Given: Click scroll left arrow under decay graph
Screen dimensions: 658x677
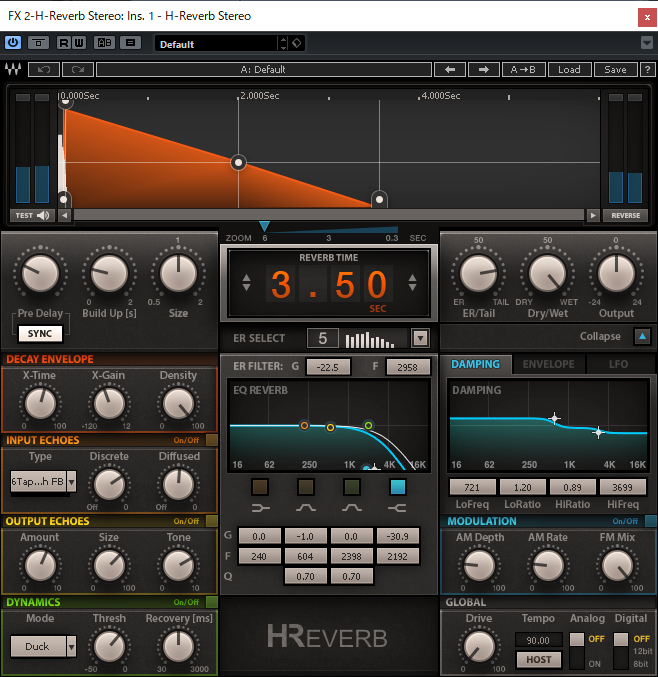Looking at the screenshot, I should tap(64, 215).
